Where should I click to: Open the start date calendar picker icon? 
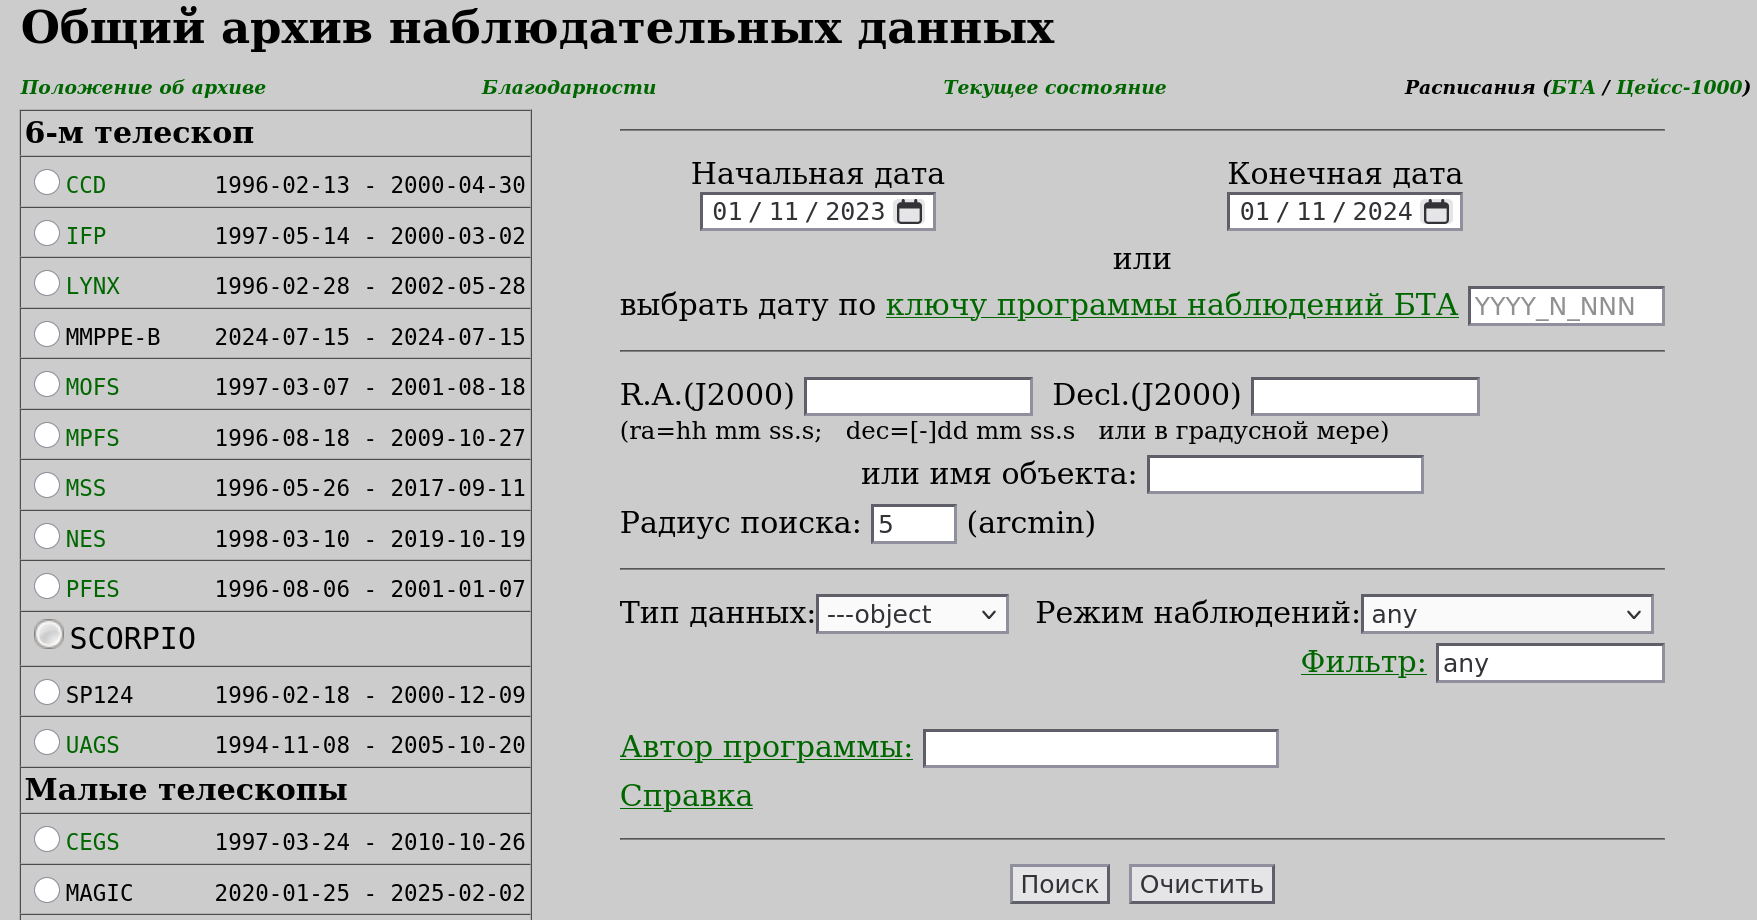(x=909, y=212)
